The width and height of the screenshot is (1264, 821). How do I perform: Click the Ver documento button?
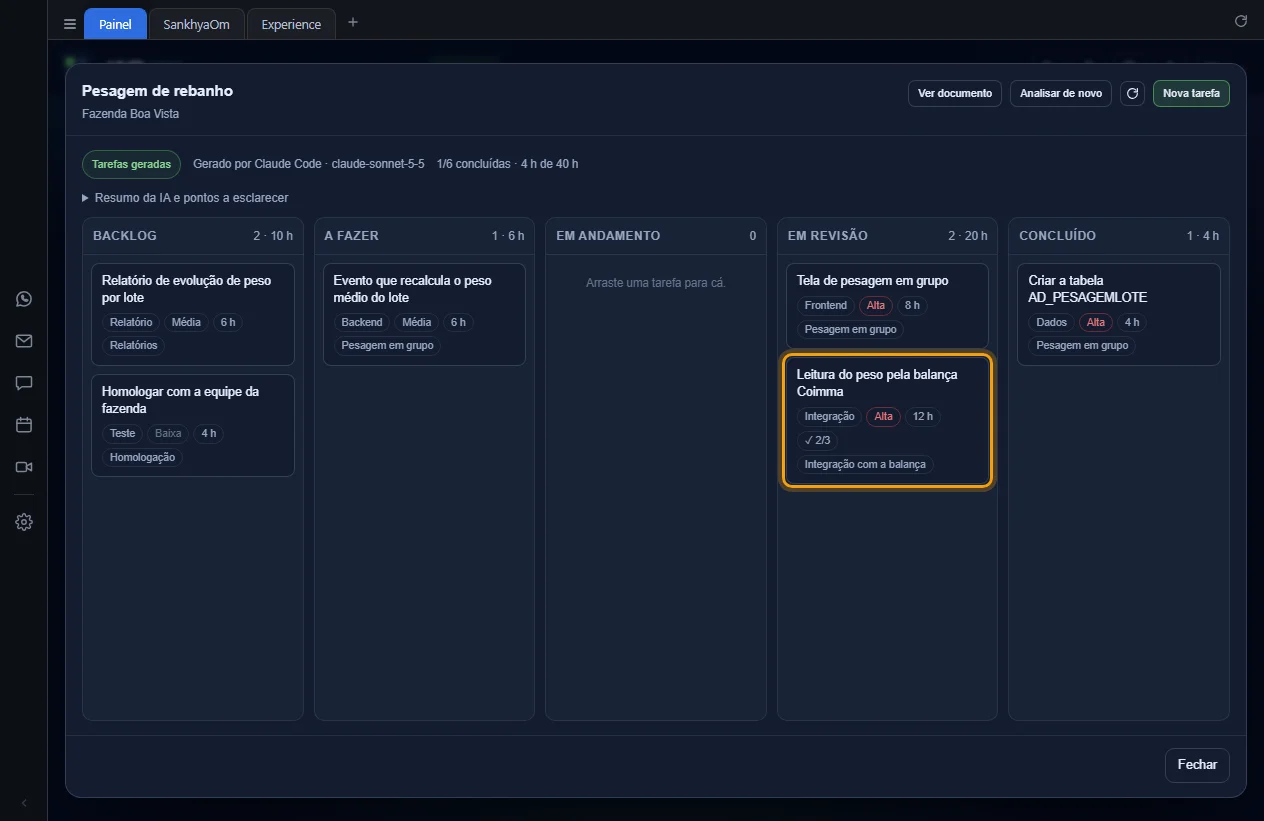(x=955, y=94)
